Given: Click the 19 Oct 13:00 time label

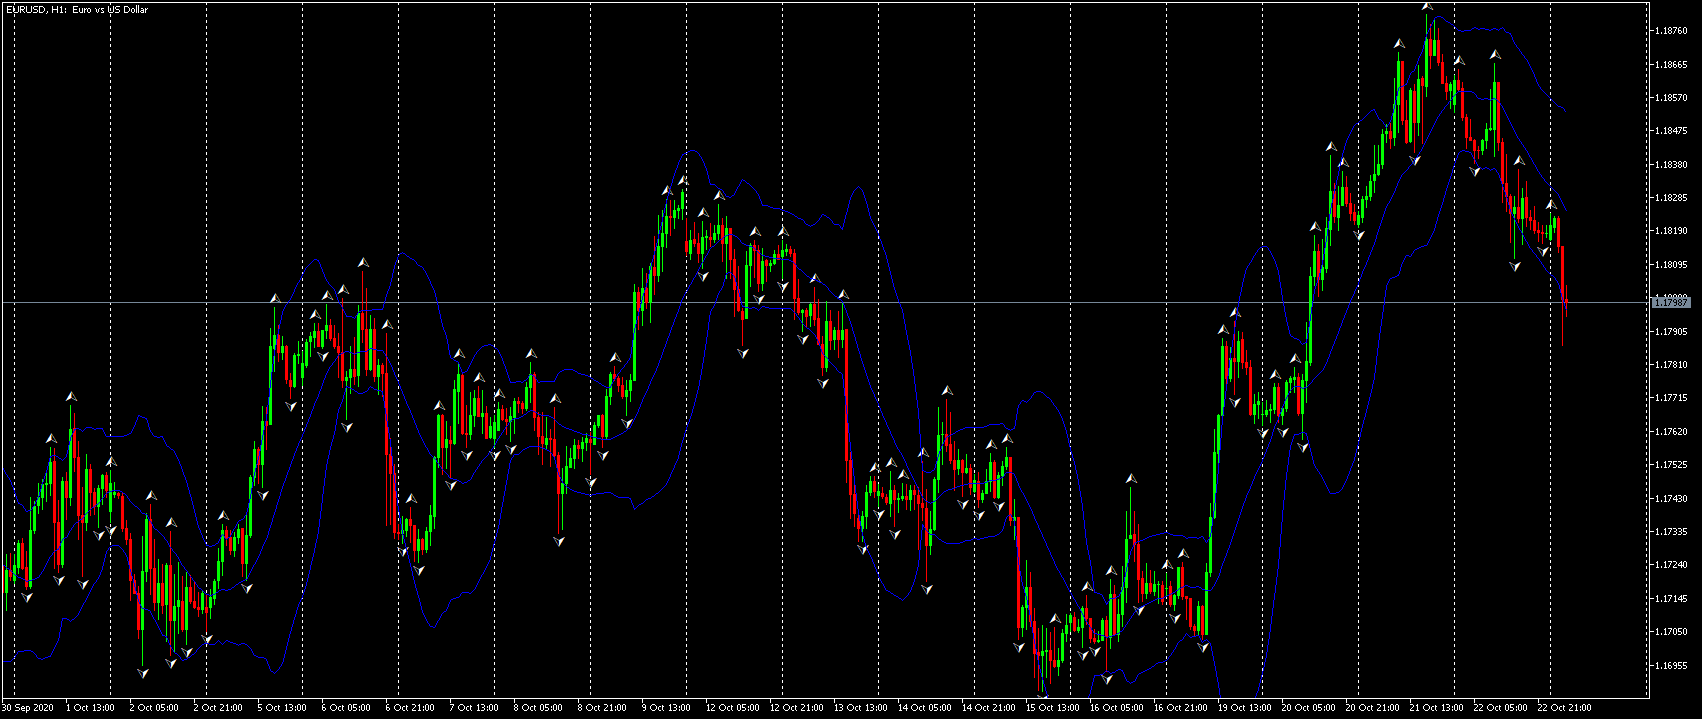Looking at the screenshot, I should (1245, 708).
